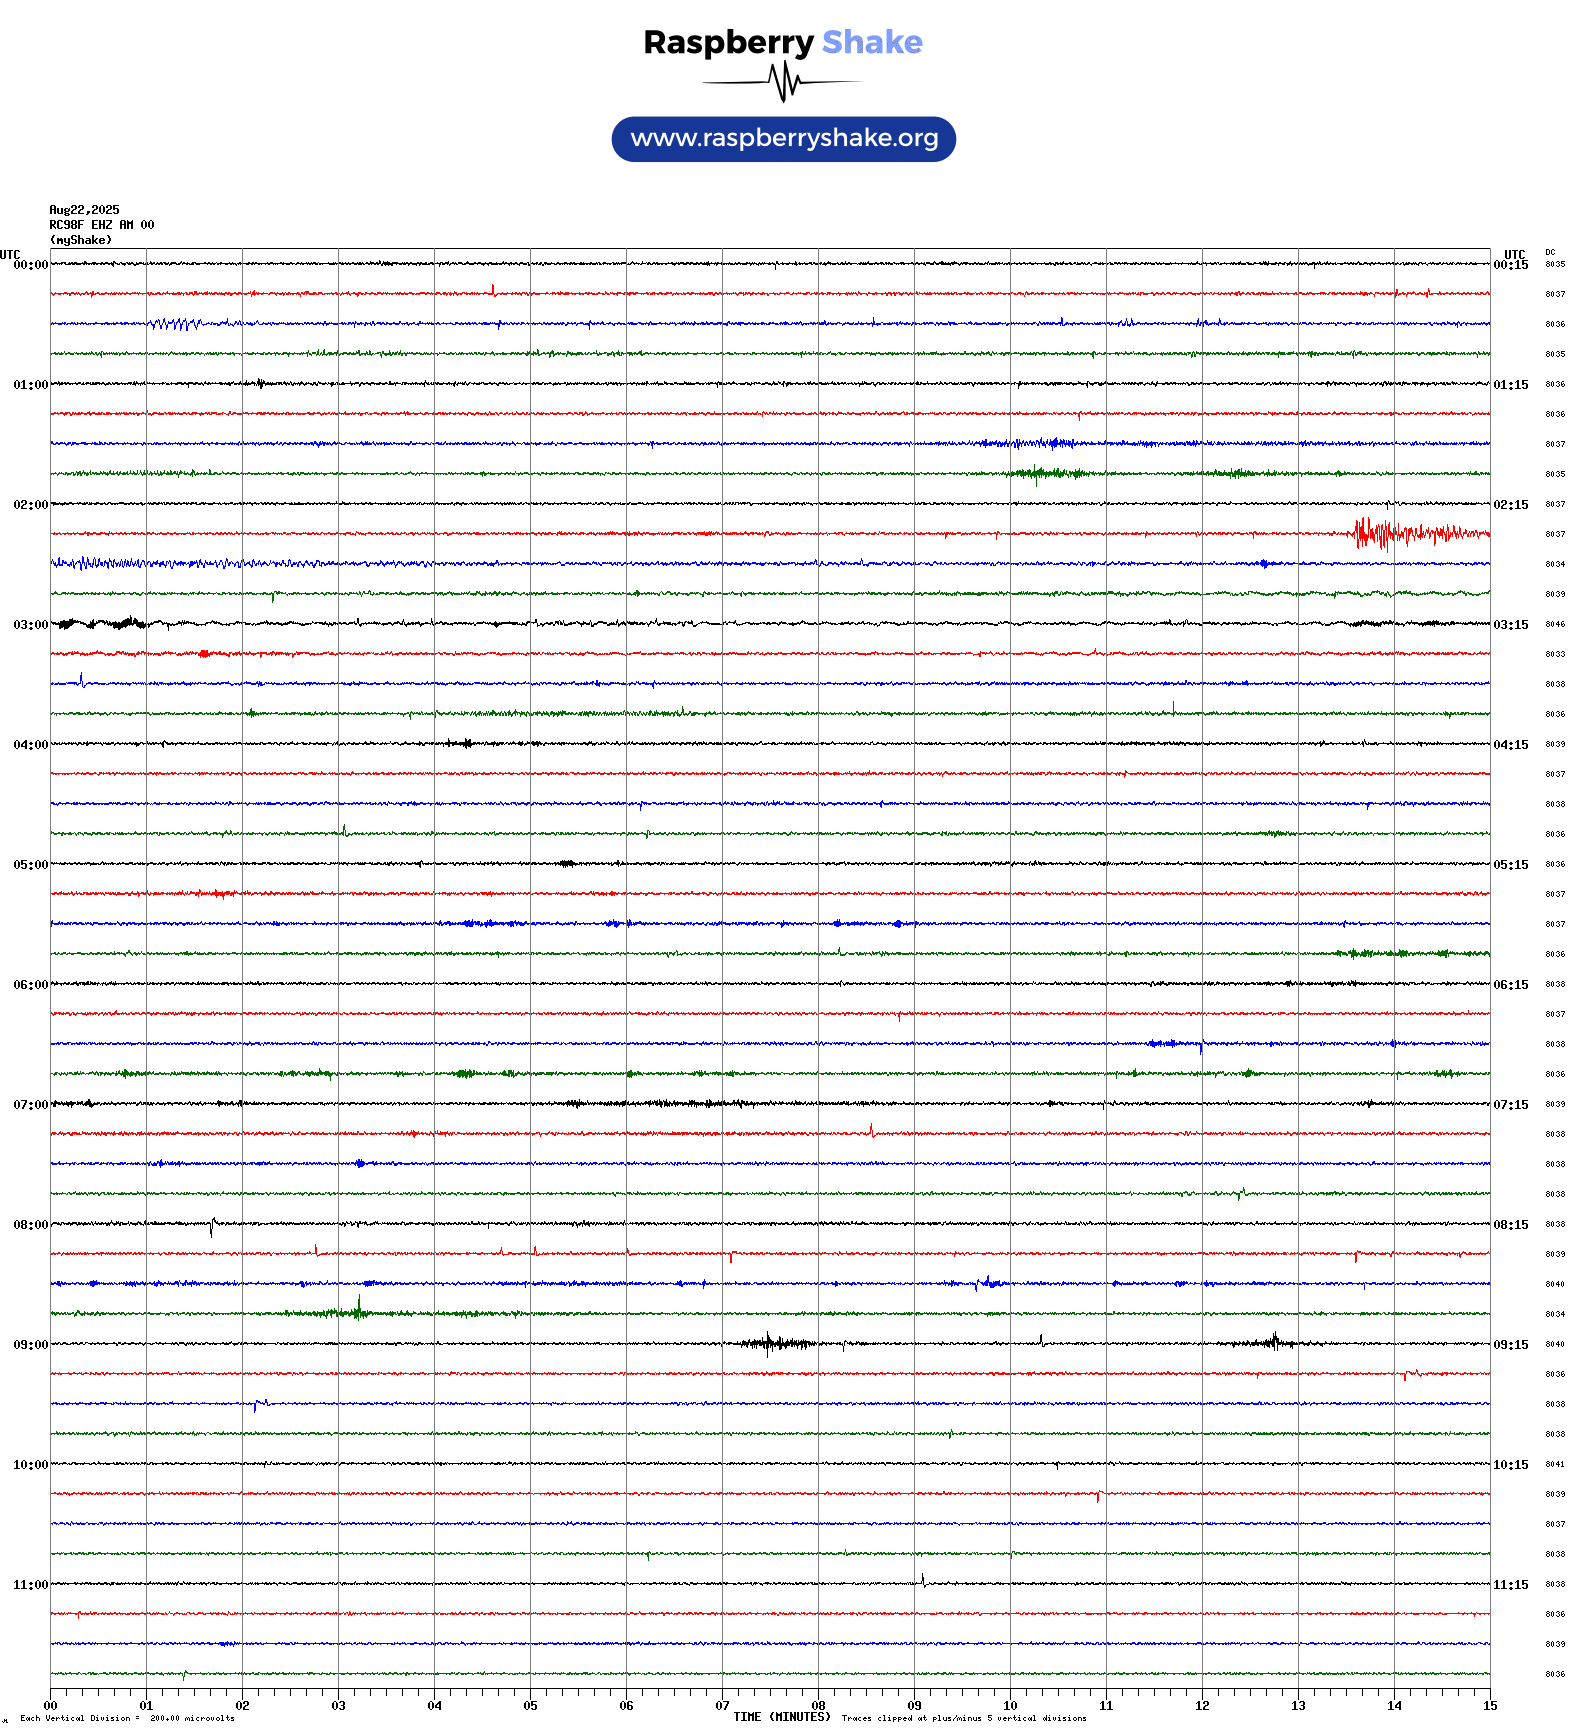Click the 04:00 time label

click(x=30, y=745)
